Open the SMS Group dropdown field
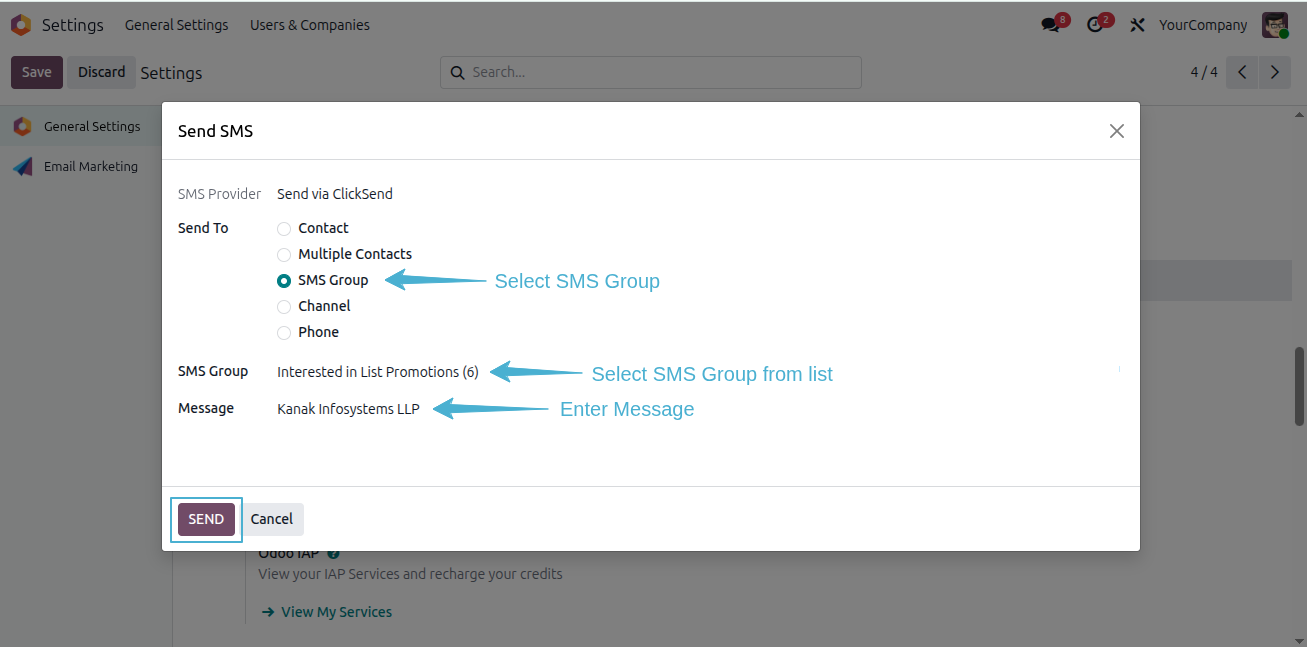This screenshot has height=647, width=1307. pyautogui.click(x=699, y=372)
